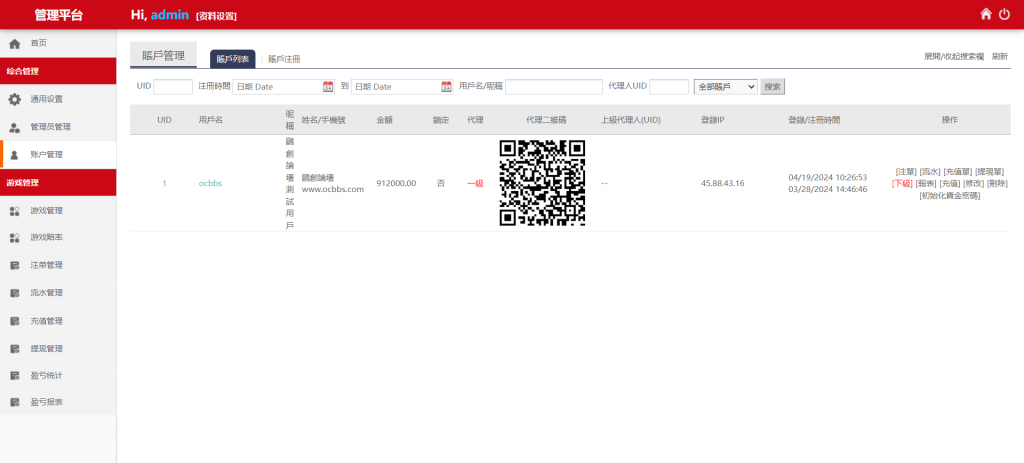
Task: Open 注单管理 via its sidebar icon
Action: pos(14,266)
